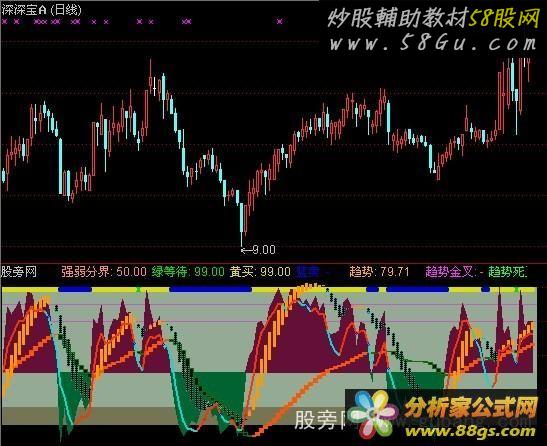Image resolution: width=547 pixels, height=446 pixels.
Task: Open the www.88gs.com link
Action: point(470,431)
